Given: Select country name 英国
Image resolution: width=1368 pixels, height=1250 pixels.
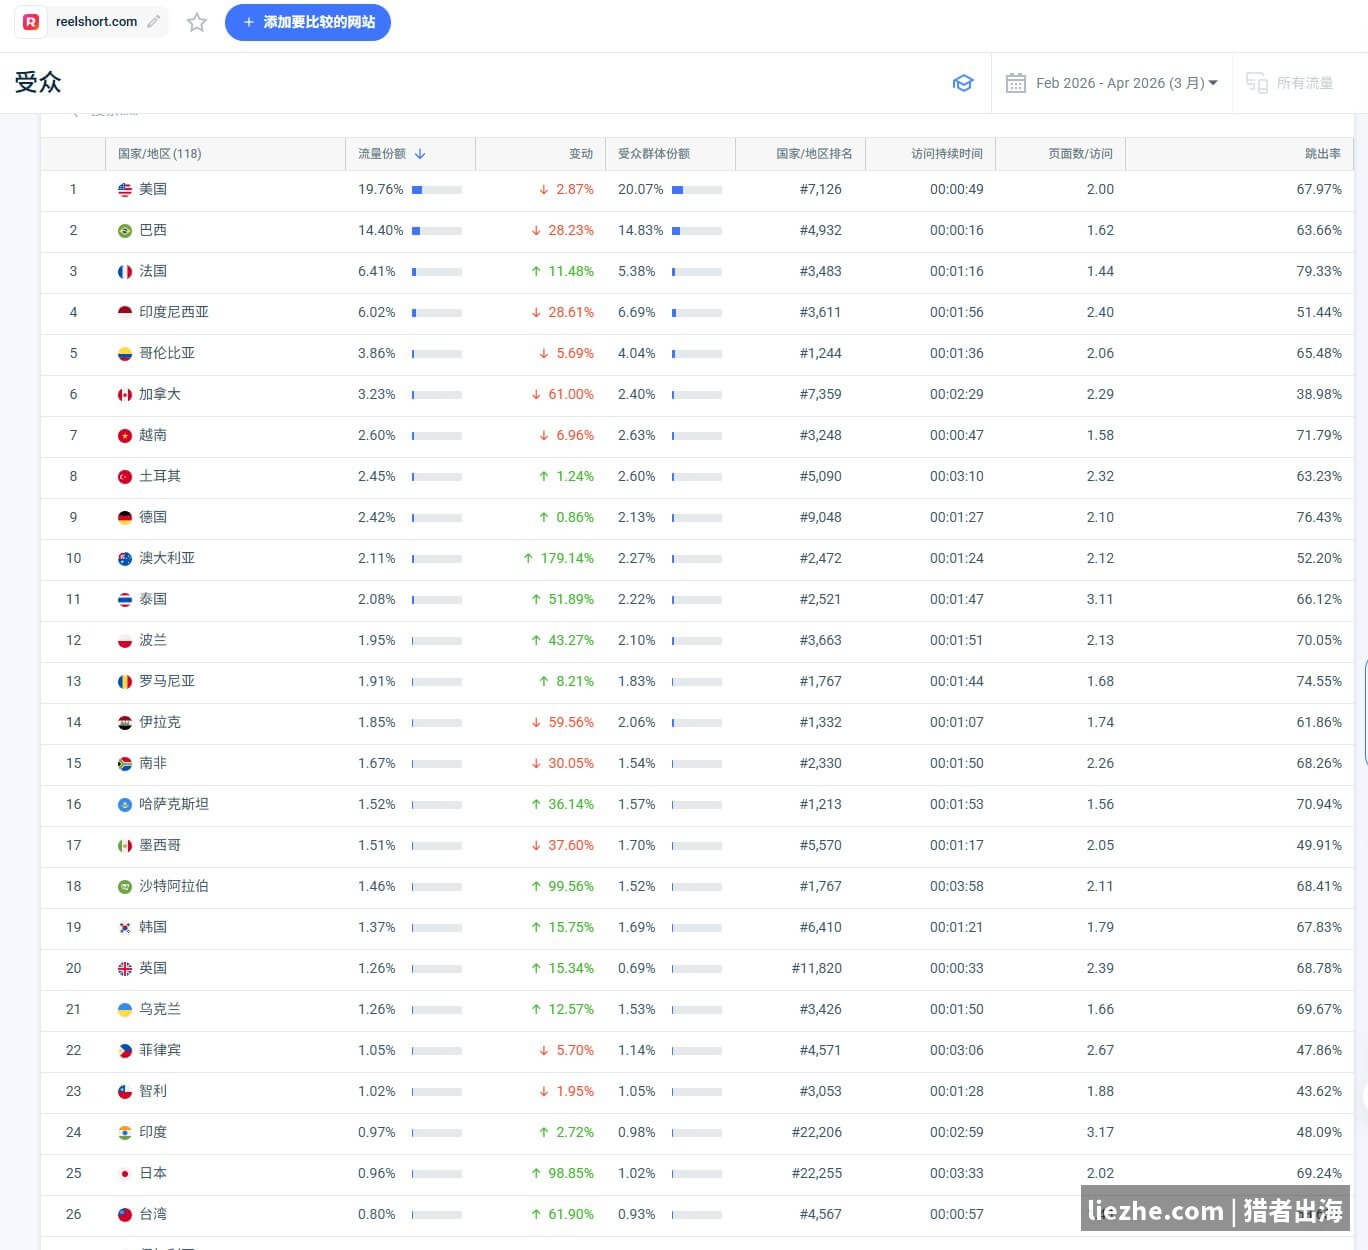Looking at the screenshot, I should (153, 968).
